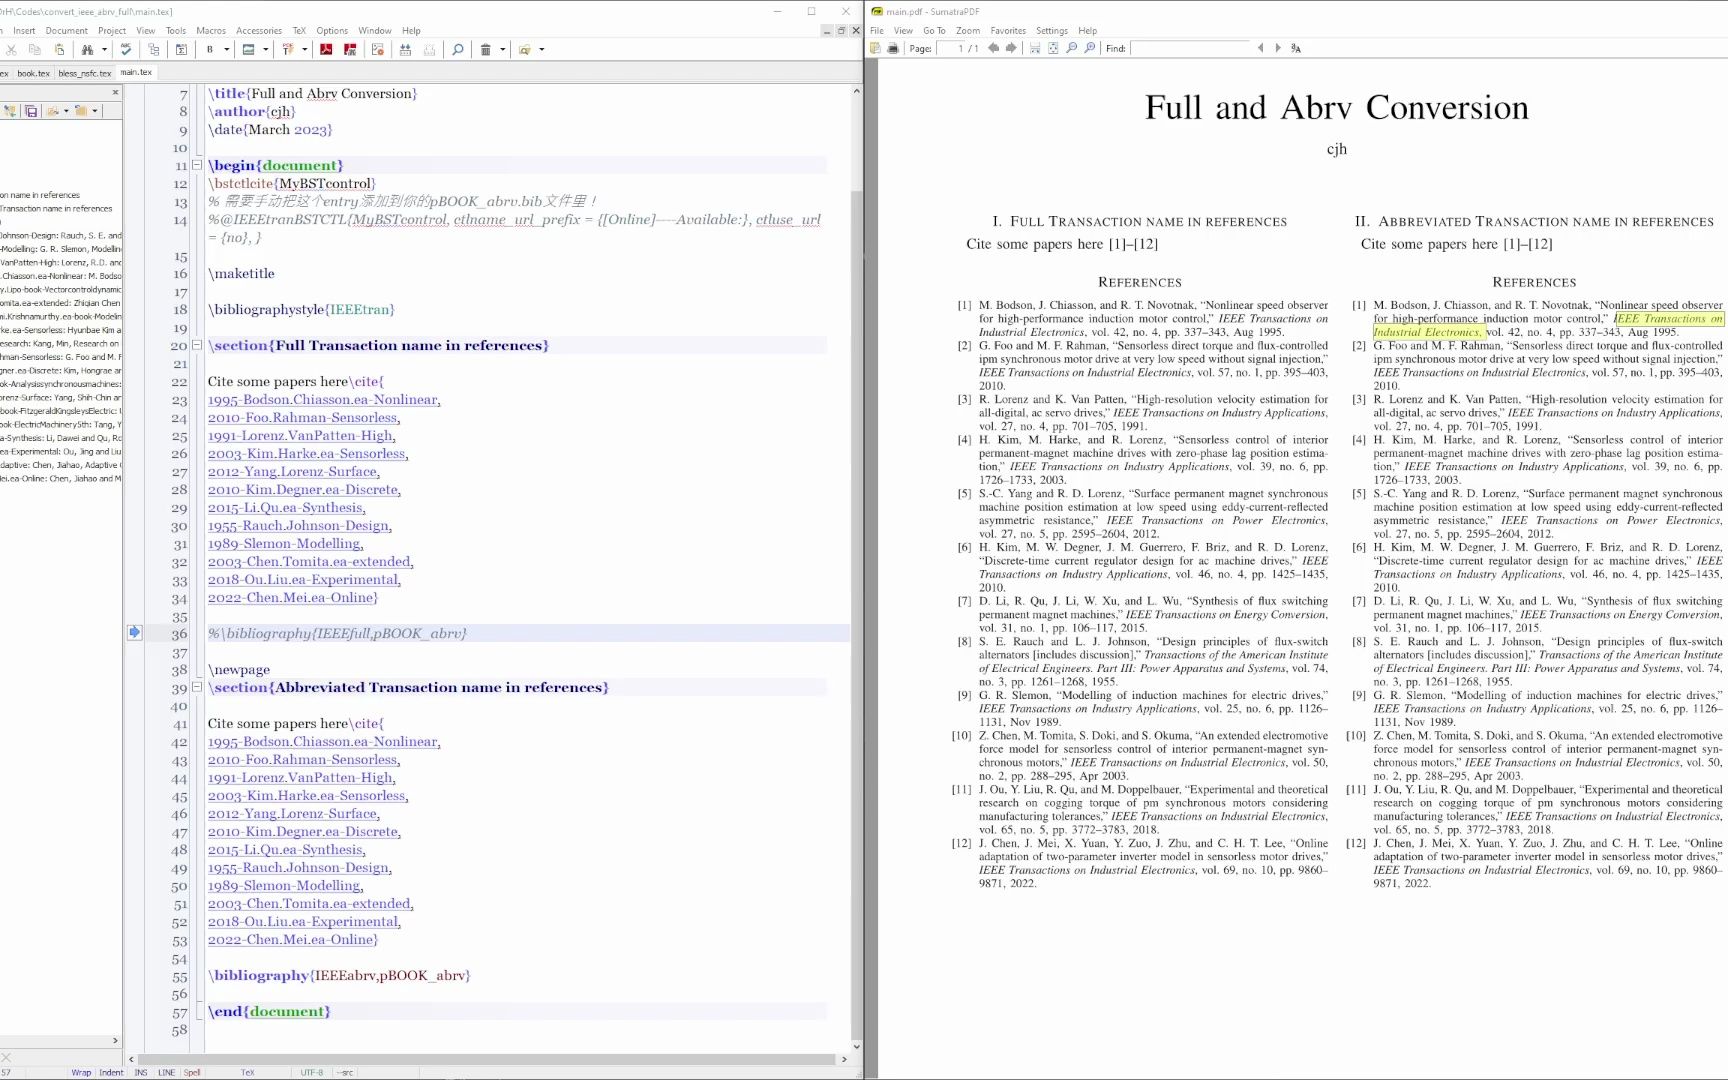Click the first red PDF icon in toolbar
The height and width of the screenshot is (1080, 1728).
click(326, 49)
